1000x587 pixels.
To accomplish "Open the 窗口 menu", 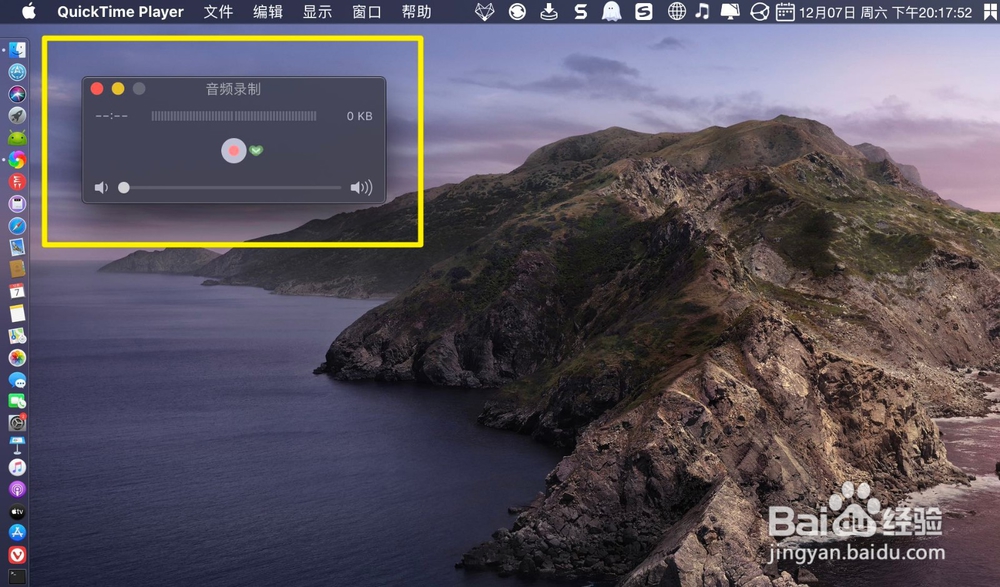I will (366, 12).
